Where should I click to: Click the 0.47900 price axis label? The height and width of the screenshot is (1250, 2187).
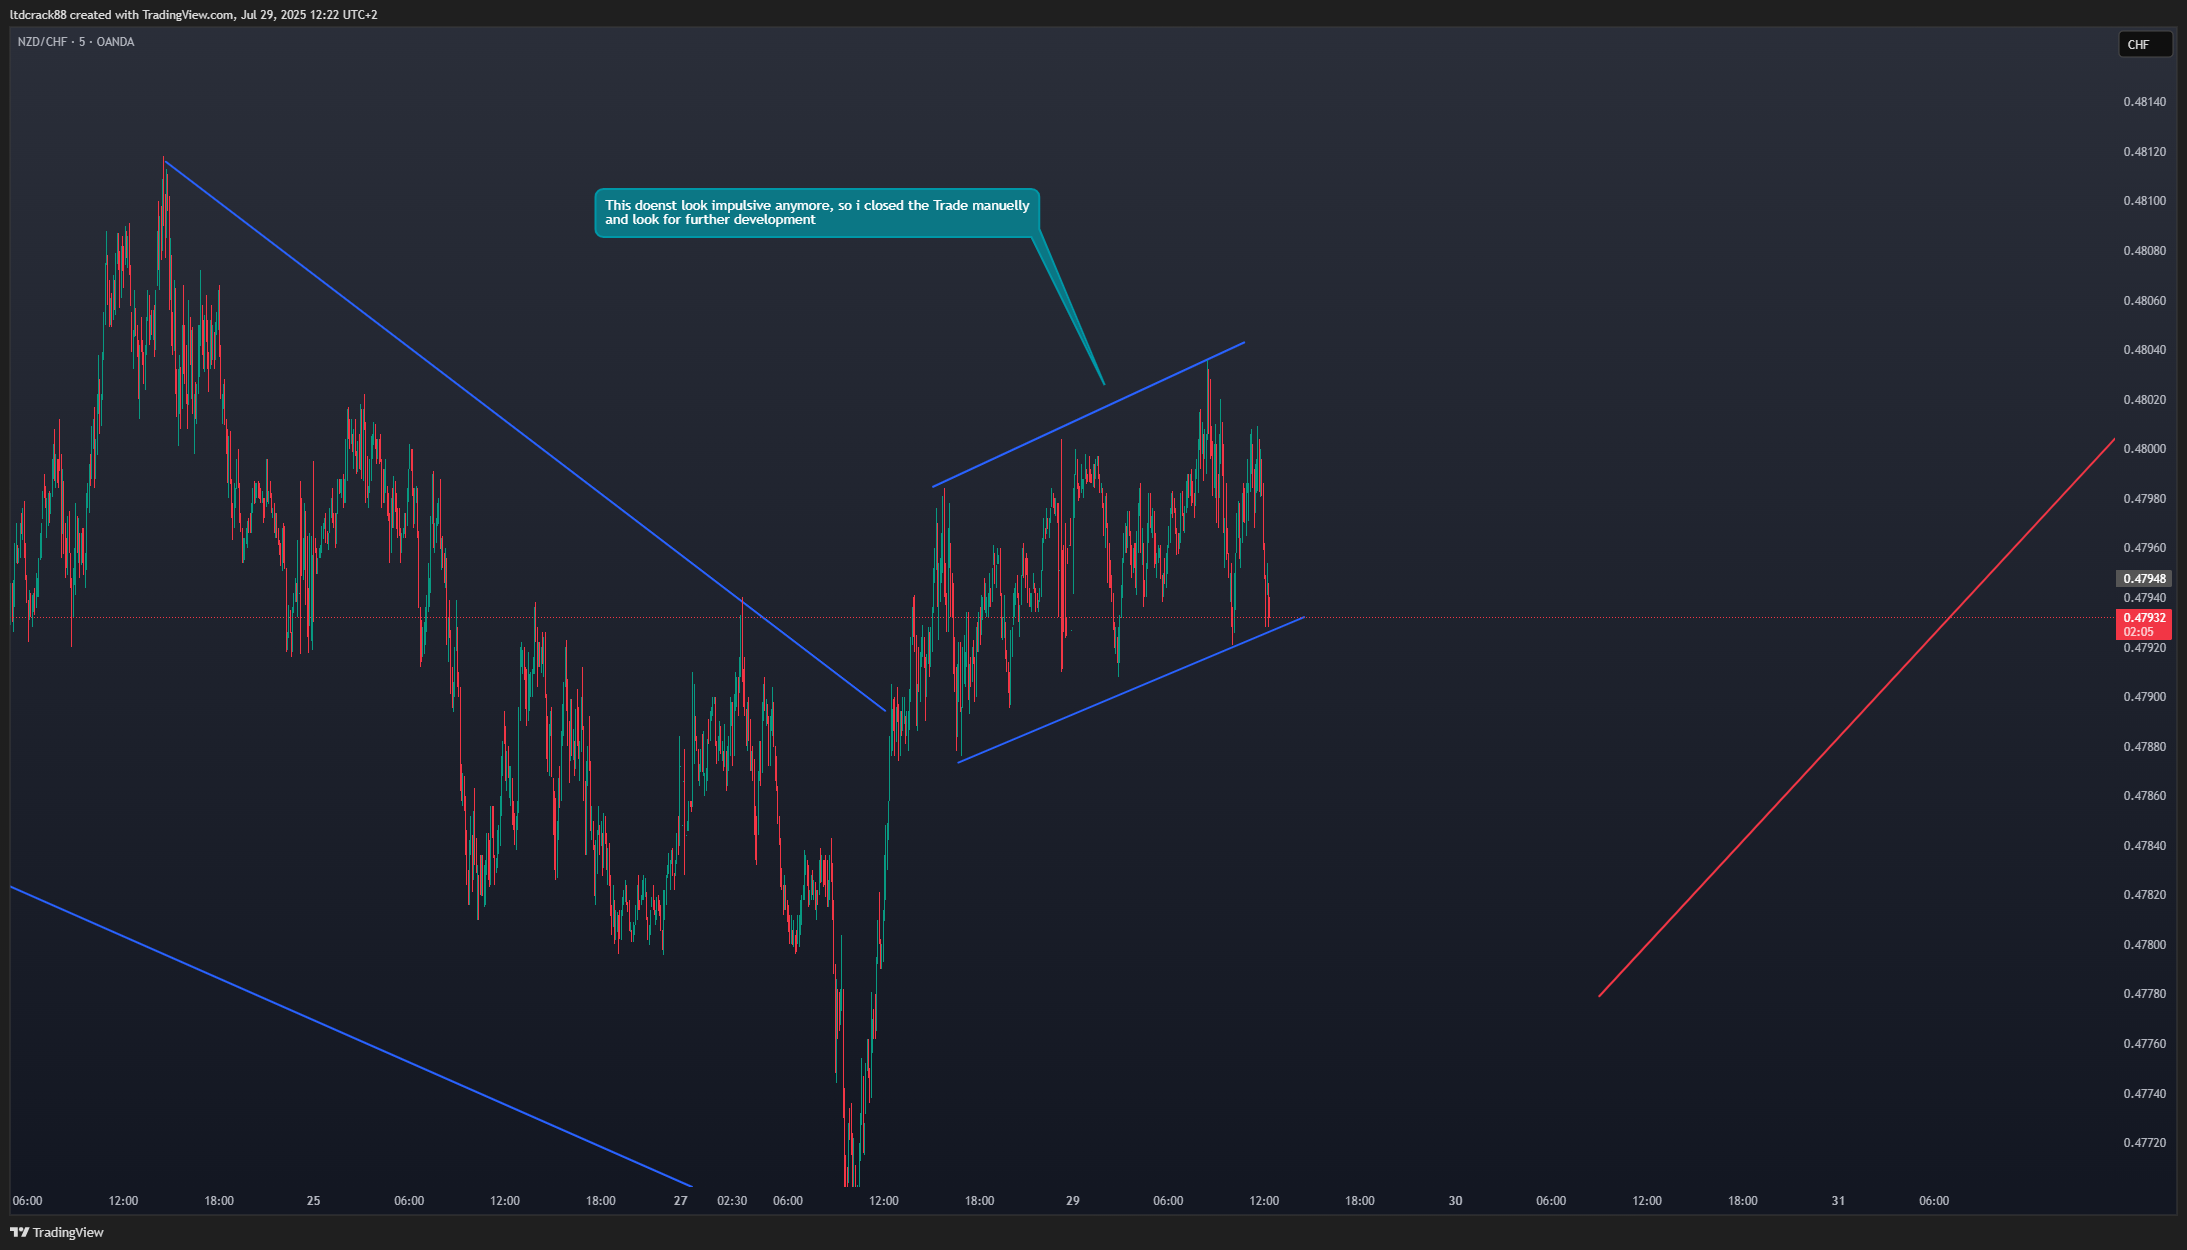tap(2144, 697)
